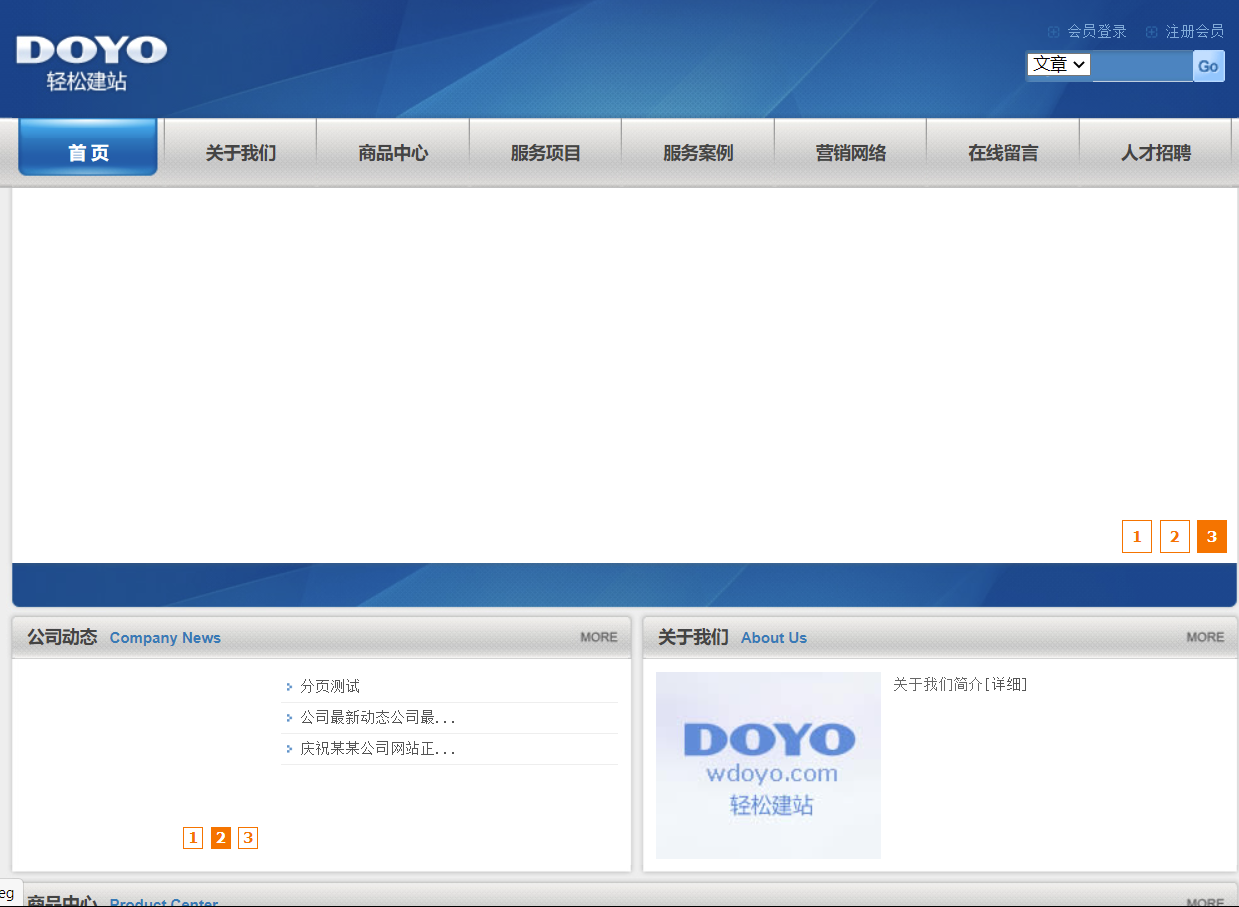Click the arrow bullet beside 庆祝某某公司网站正...
1239x907 pixels.
click(289, 749)
